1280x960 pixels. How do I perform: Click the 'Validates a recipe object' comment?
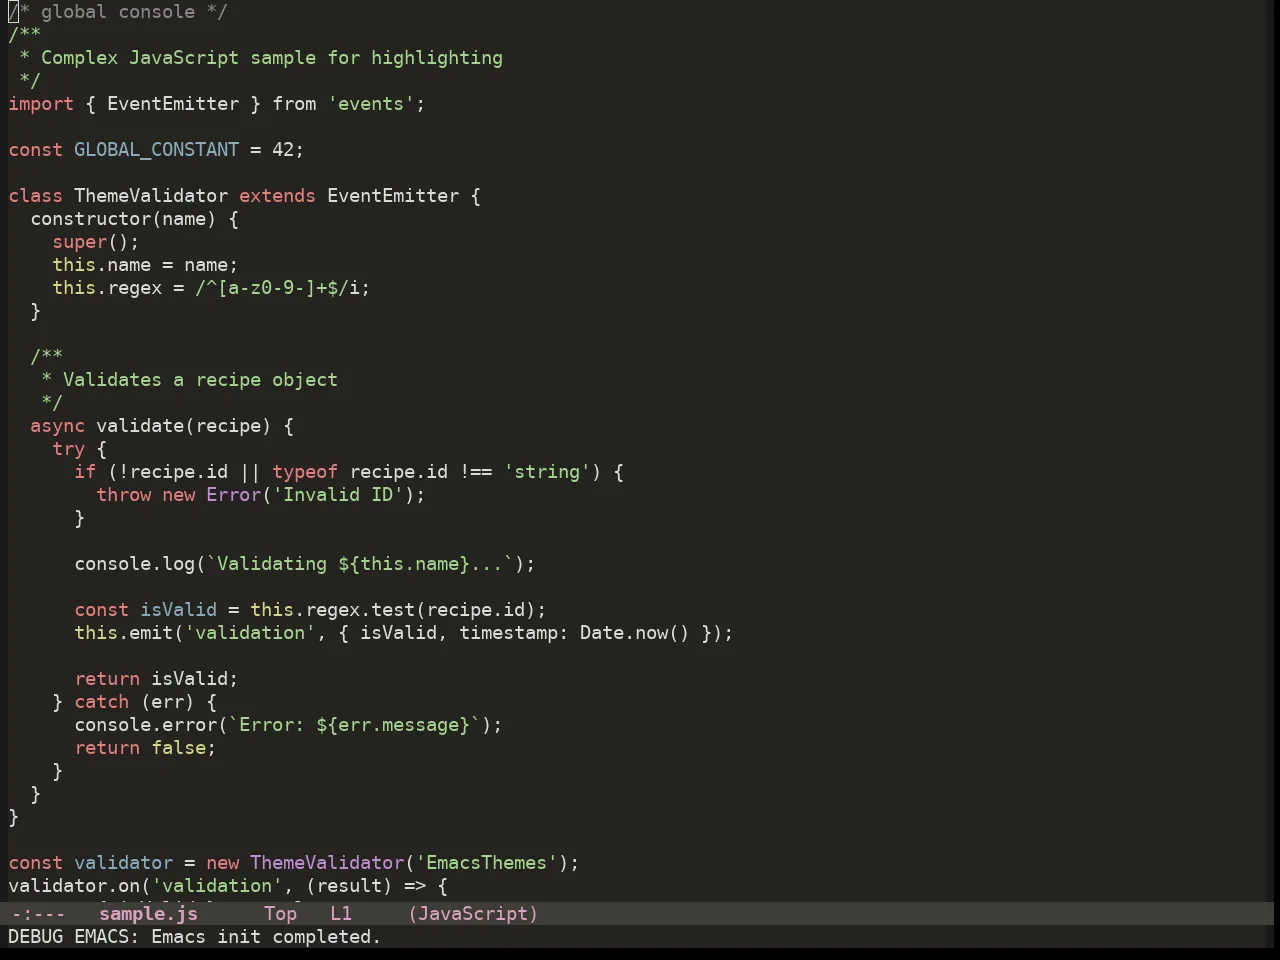(200, 380)
